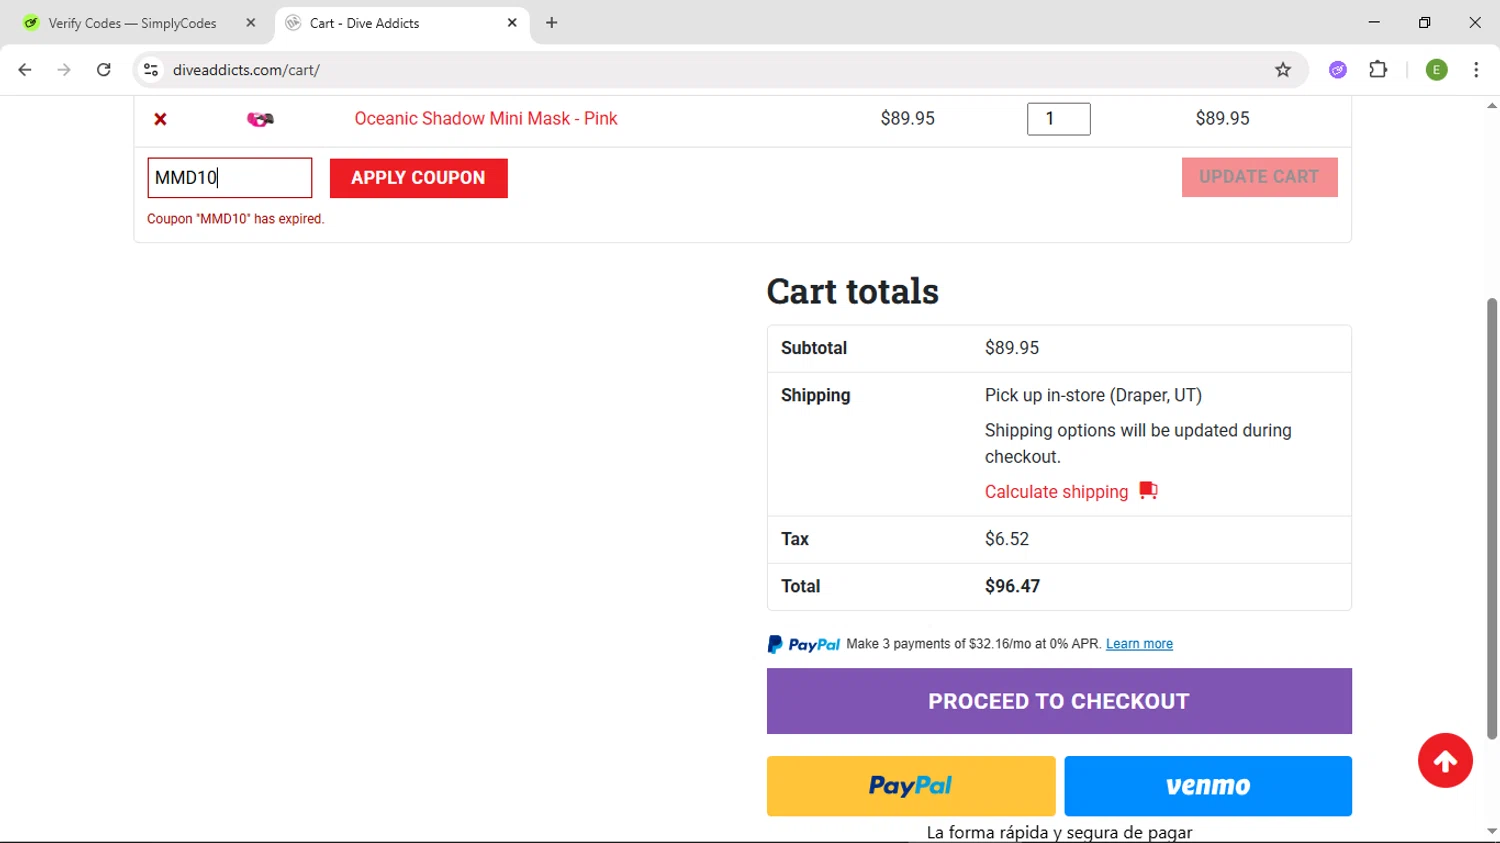Bookmark this page with the star icon
The image size is (1500, 843).
1283,70
